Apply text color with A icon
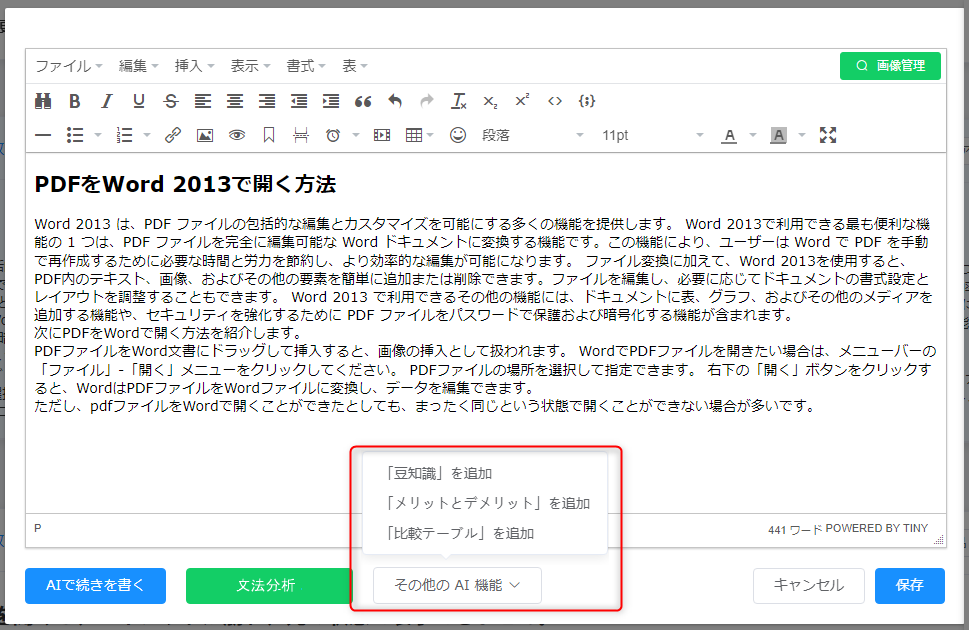The height and width of the screenshot is (630, 969). [x=729, y=135]
